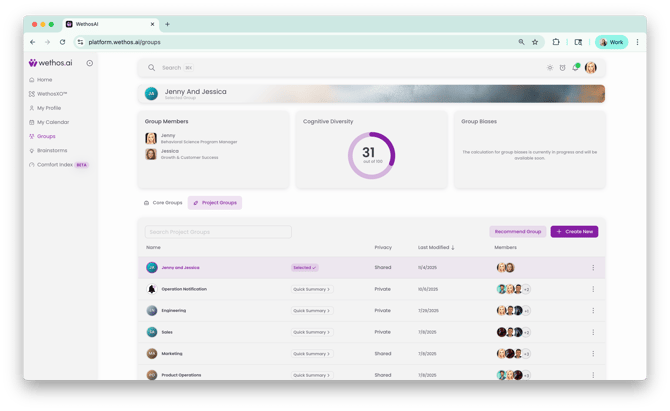
Task: Switch to the Core Groups tab
Action: (164, 203)
